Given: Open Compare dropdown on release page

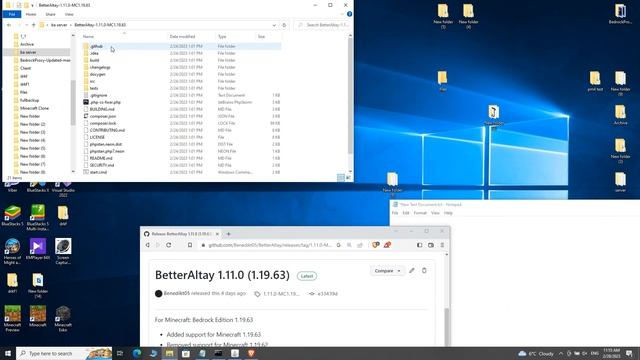Looking at the screenshot, I should click(x=387, y=271).
